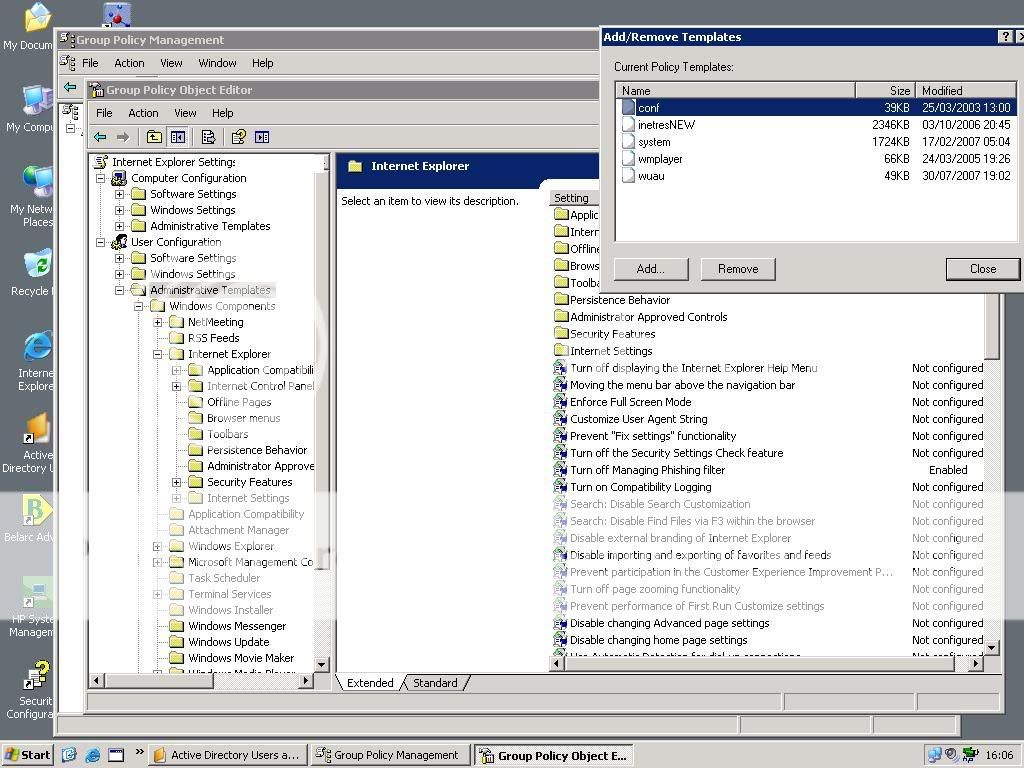Click the Security Features folder icon in settings list

(561, 334)
